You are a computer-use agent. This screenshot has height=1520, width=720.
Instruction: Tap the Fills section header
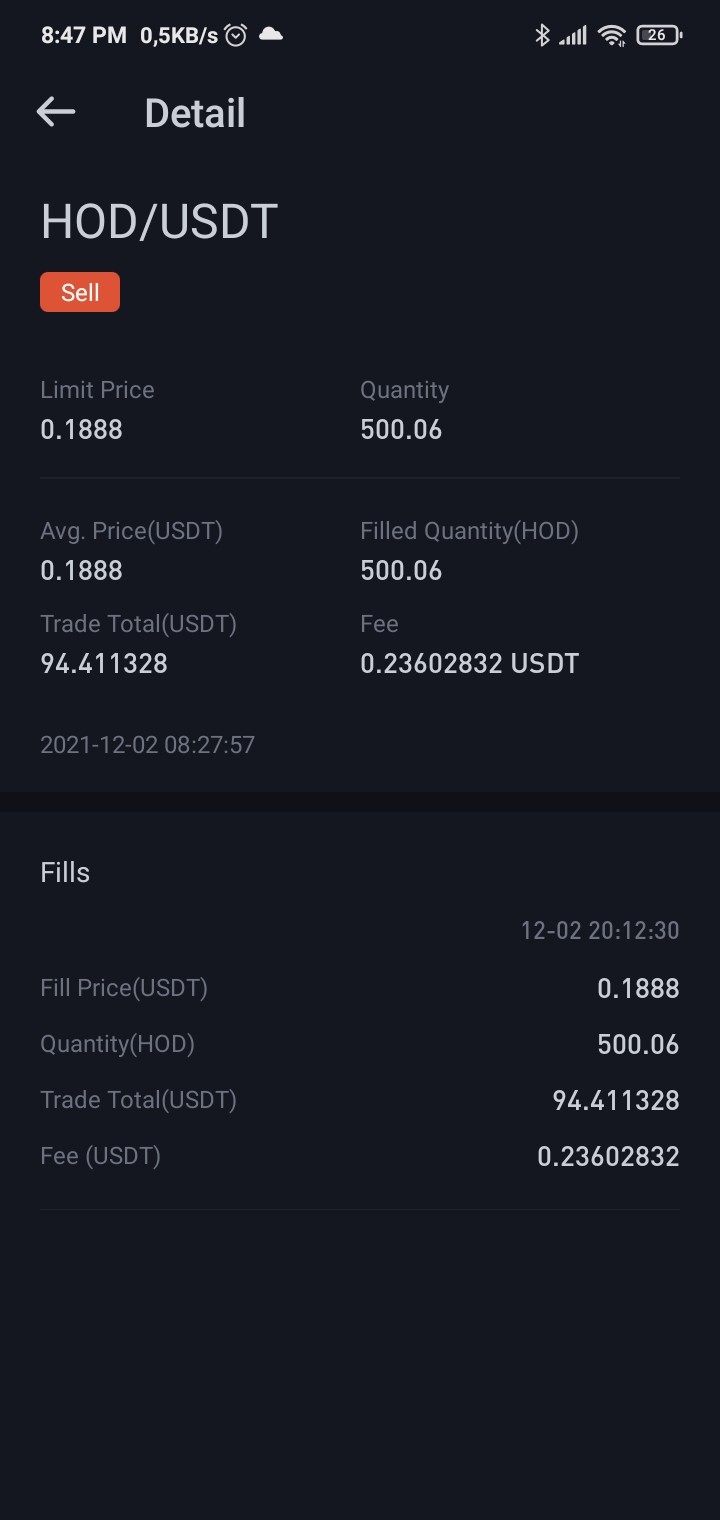coord(65,872)
